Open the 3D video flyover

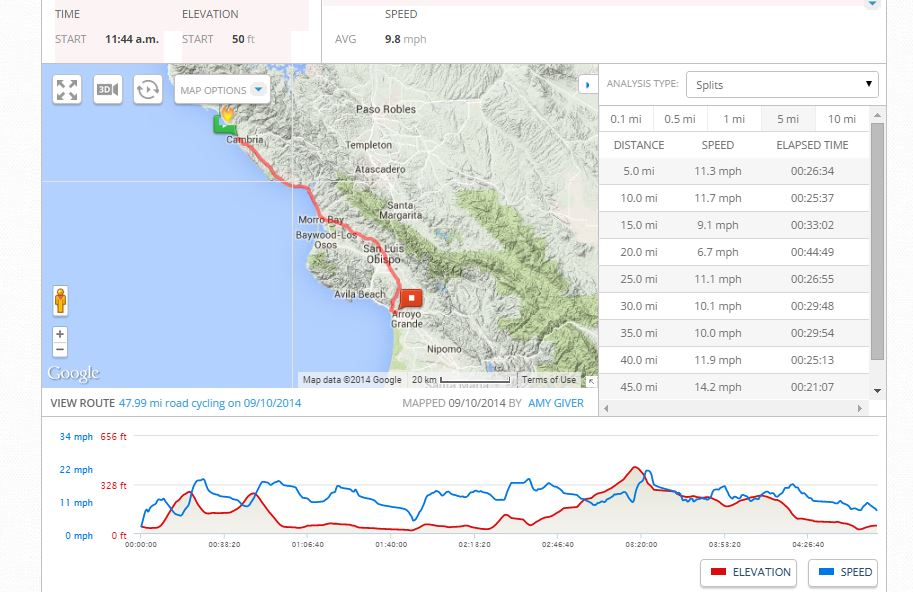tap(107, 90)
